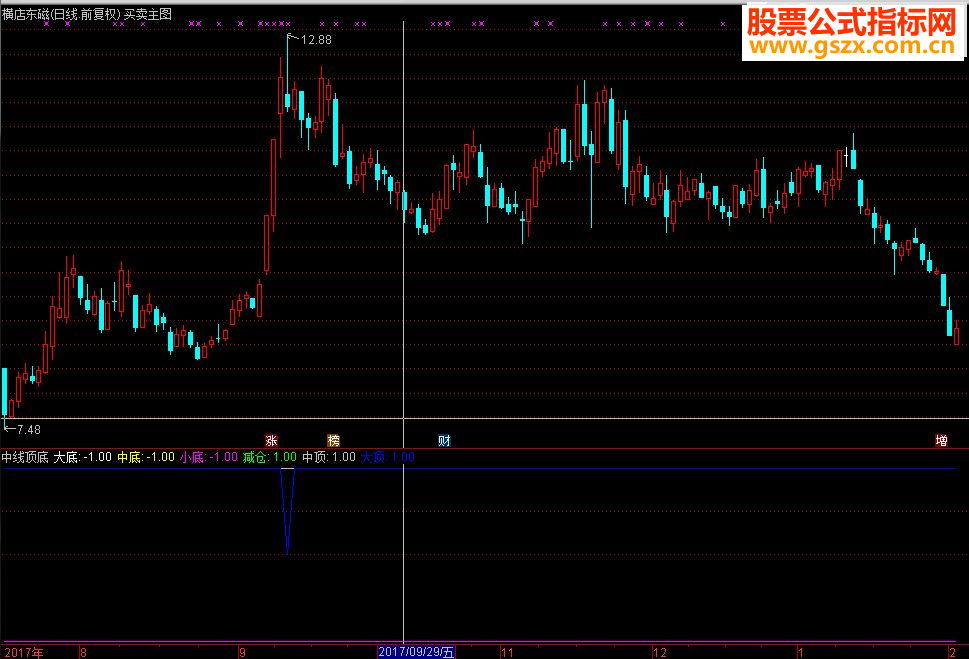Click the red 涨 info marker
Screen dimensions: 969x659
tap(271, 441)
